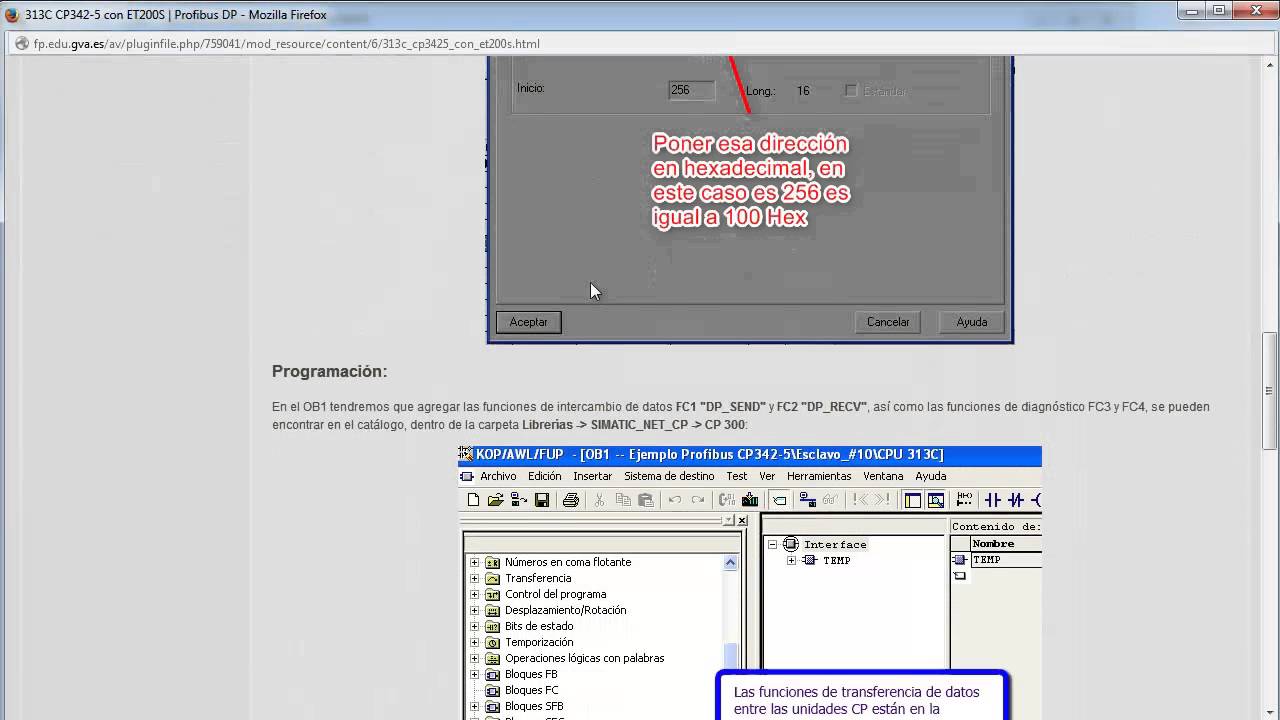Click the Firefox logo in the title bar

pos(12,15)
